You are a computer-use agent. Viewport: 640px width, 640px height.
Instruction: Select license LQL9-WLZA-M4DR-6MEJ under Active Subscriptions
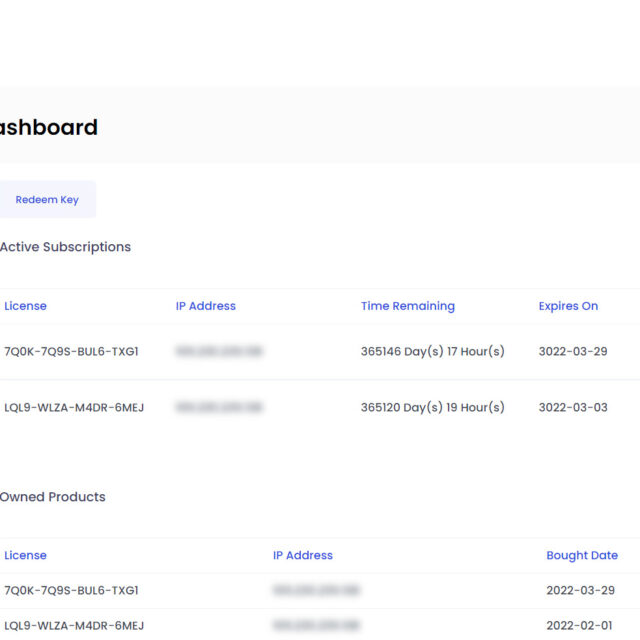click(x=74, y=408)
